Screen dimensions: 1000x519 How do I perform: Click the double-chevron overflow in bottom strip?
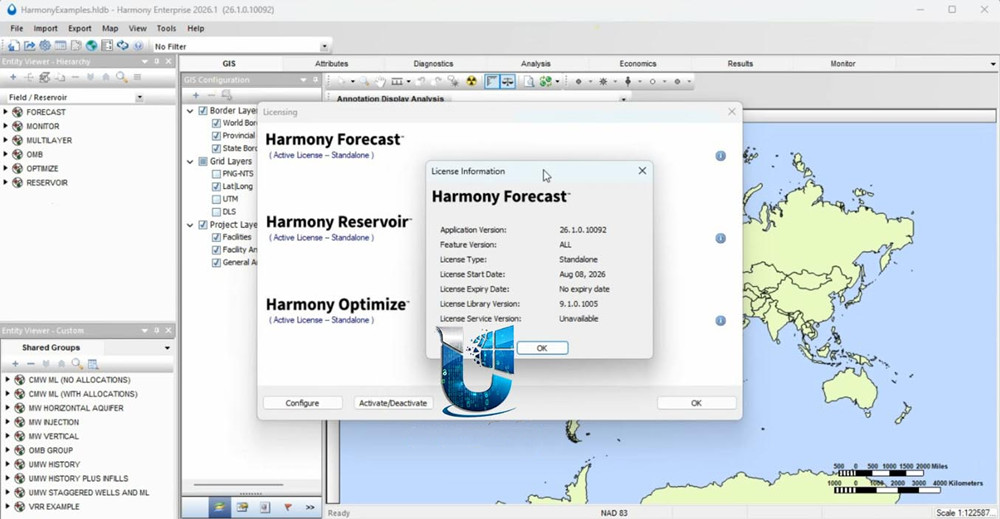tap(310, 508)
